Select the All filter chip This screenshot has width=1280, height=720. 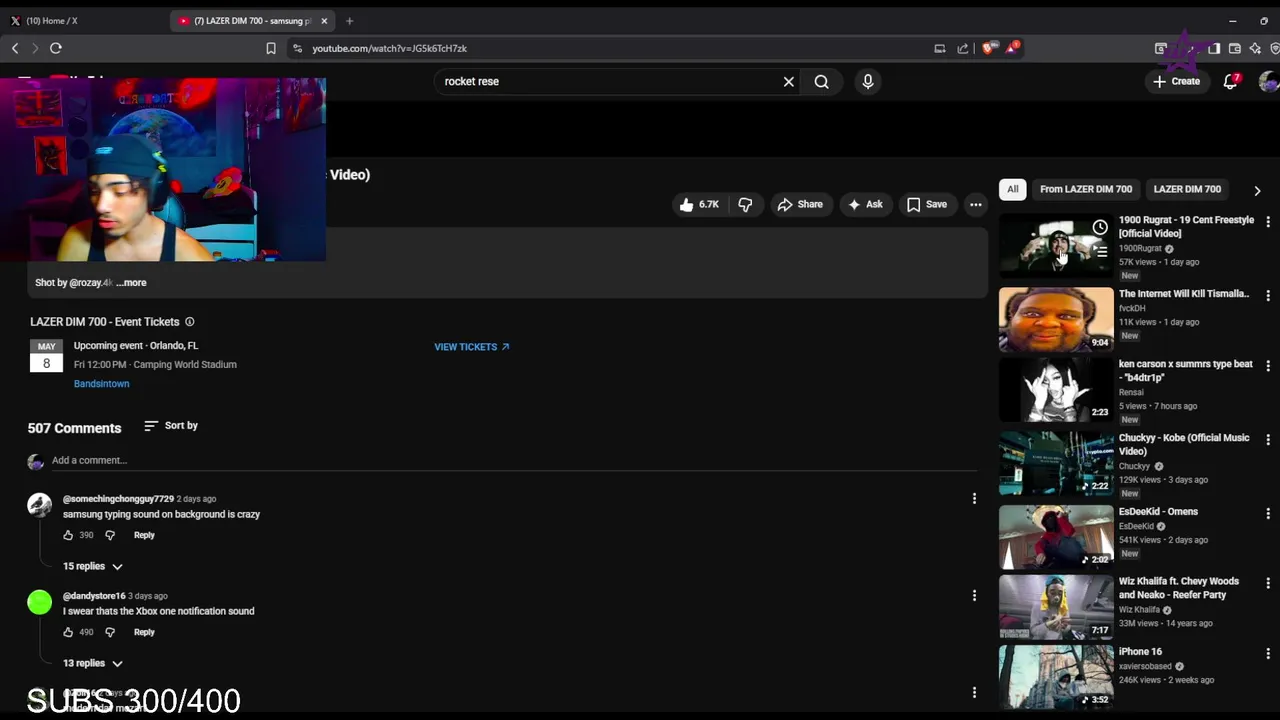(1013, 189)
